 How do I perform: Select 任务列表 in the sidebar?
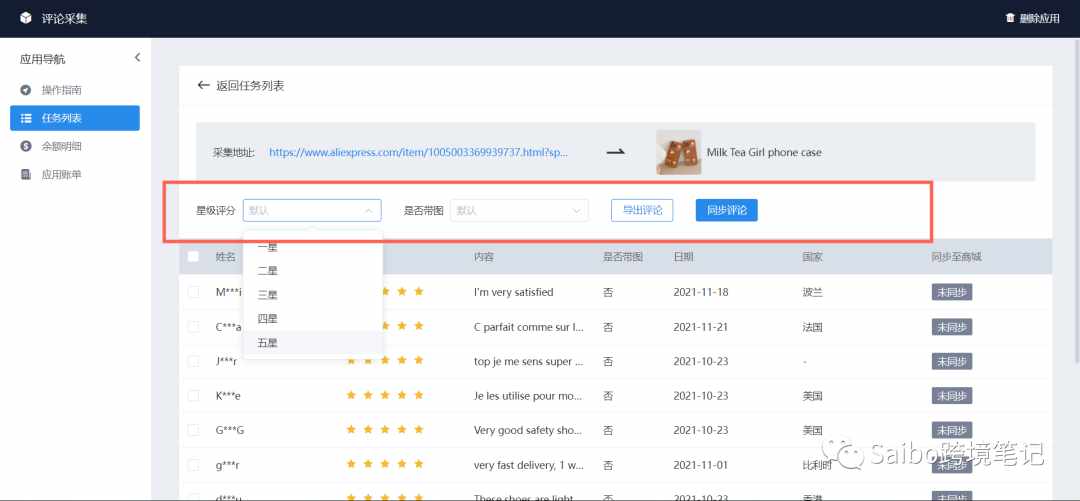tap(75, 119)
